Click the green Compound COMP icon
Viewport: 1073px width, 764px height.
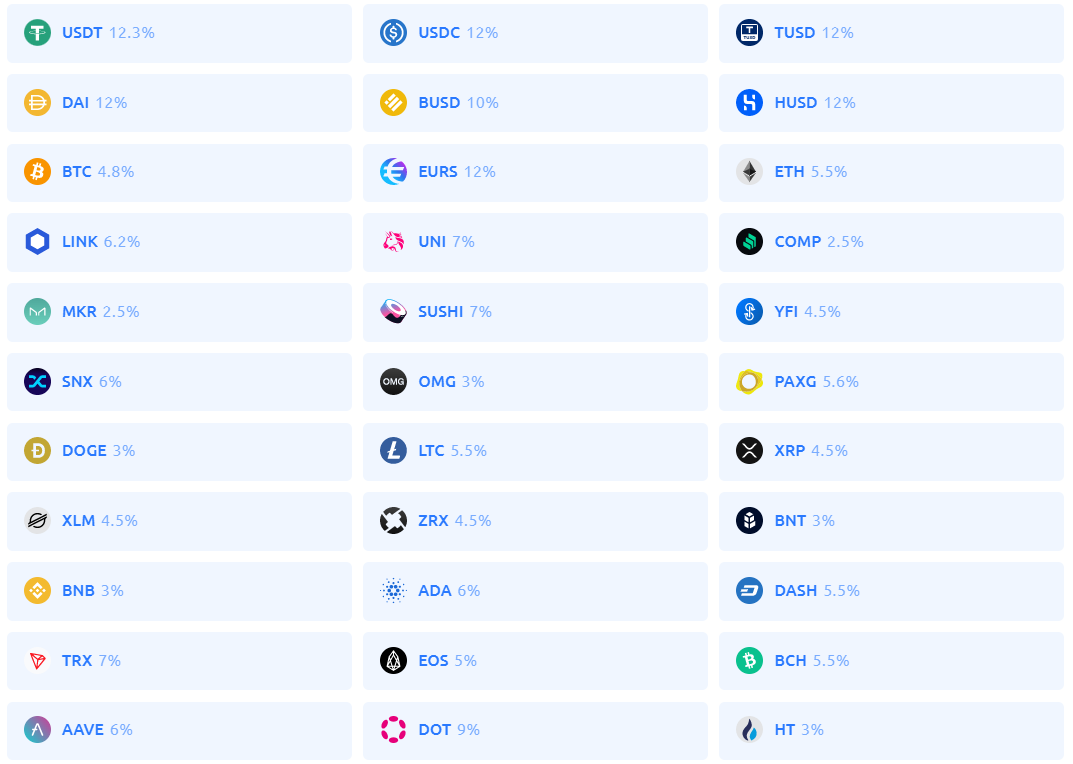coord(749,241)
